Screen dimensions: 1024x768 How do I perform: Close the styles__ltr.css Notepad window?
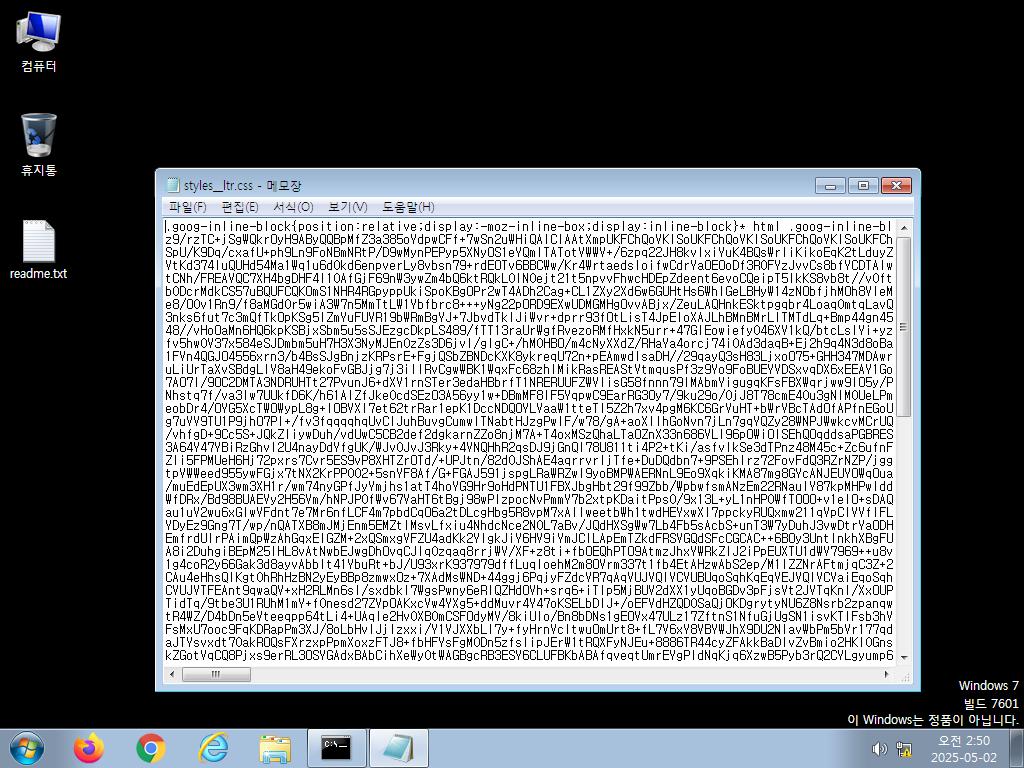(896, 186)
